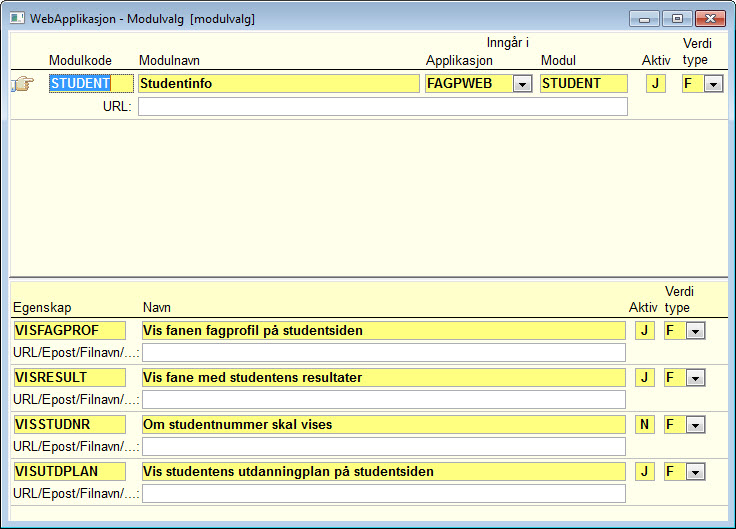Click the pointing hand row indicator icon
The width and height of the screenshot is (736, 529).
(23, 84)
